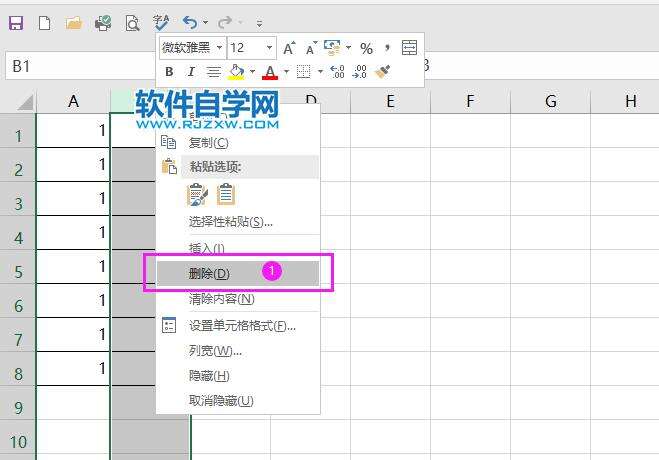Apply borders icon in mini toolbar
Screen dimensions: 659x460
coord(303,72)
